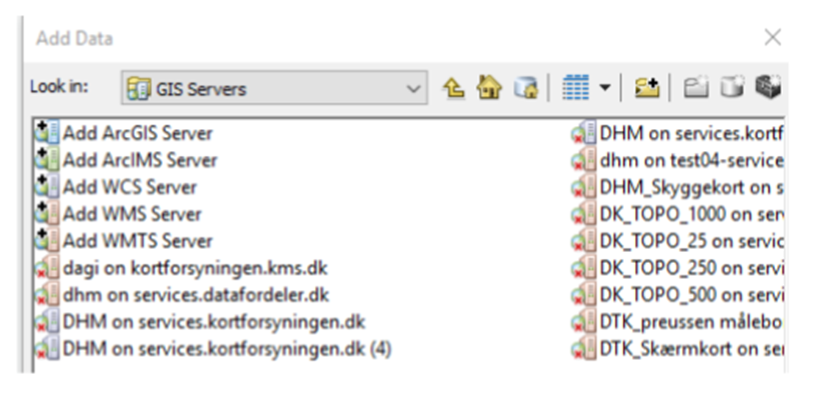Click the view mode grid icon

tap(576, 88)
